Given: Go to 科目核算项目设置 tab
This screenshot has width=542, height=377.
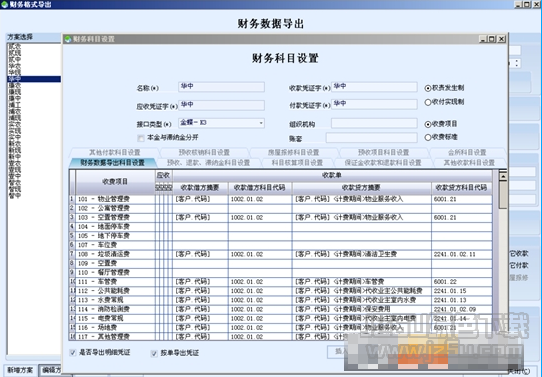Looking at the screenshot, I should [x=297, y=163].
